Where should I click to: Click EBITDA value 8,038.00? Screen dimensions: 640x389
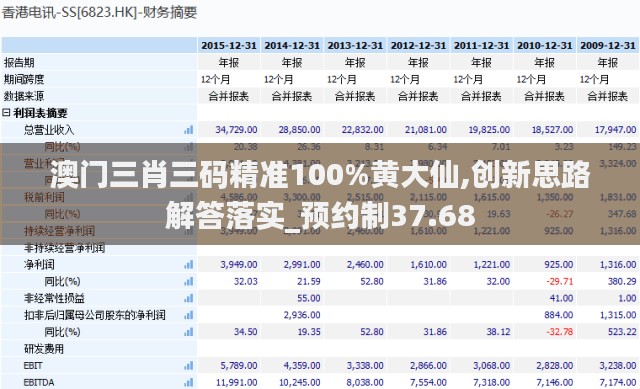(365, 382)
